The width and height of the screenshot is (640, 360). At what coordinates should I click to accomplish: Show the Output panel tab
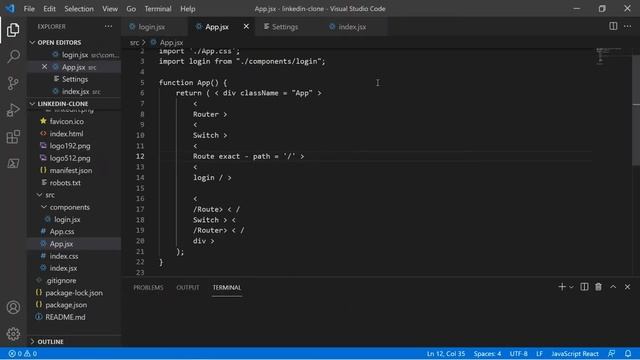coord(188,287)
